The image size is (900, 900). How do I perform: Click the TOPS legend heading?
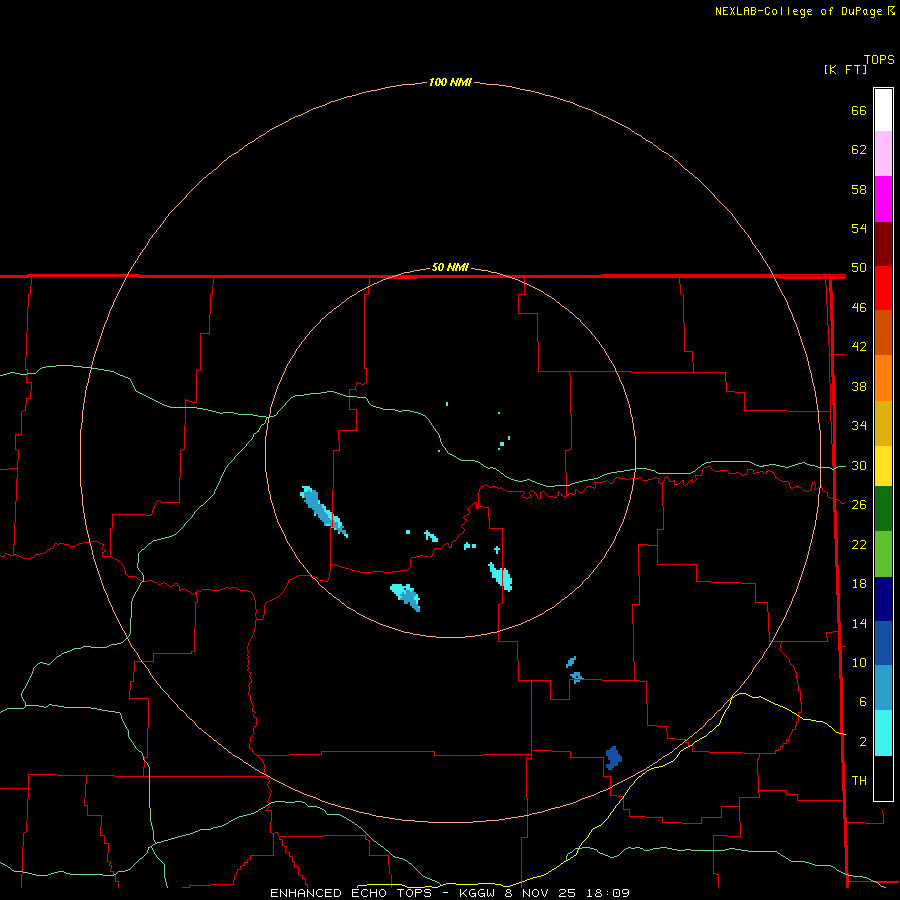[x=879, y=59]
